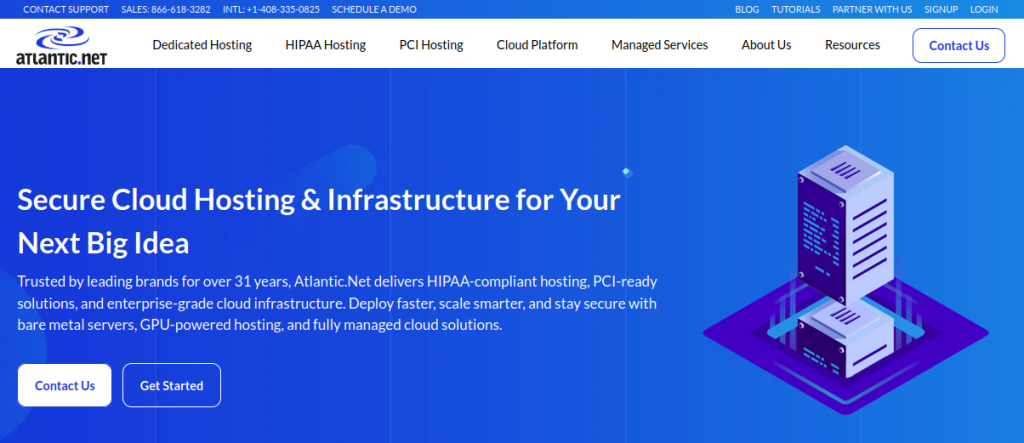The image size is (1024, 443).
Task: Click the white Contact Us hero button
Action: coord(65,386)
